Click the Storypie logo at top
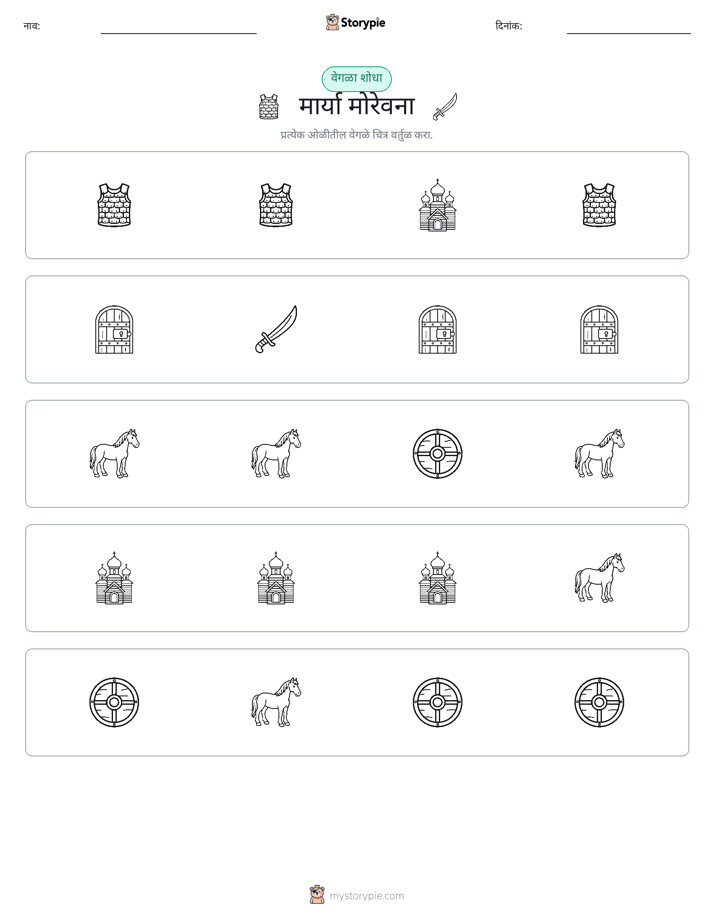This screenshot has width=714, height=924. (356, 22)
